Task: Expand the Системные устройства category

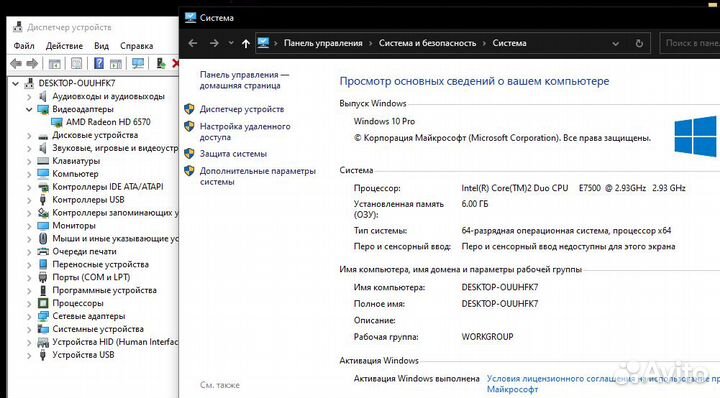Action: click(x=29, y=329)
